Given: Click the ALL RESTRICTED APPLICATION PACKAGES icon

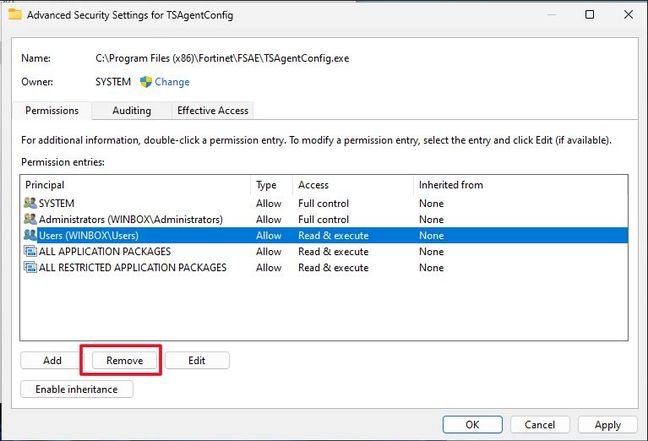Looking at the screenshot, I should pyautogui.click(x=29, y=267).
